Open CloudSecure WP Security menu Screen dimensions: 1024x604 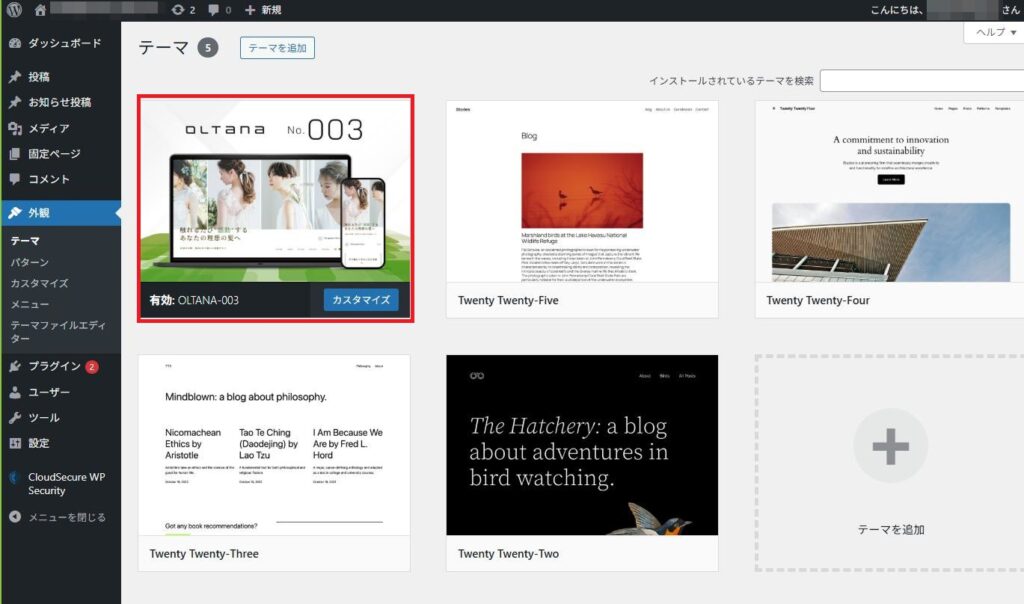click(x=61, y=483)
